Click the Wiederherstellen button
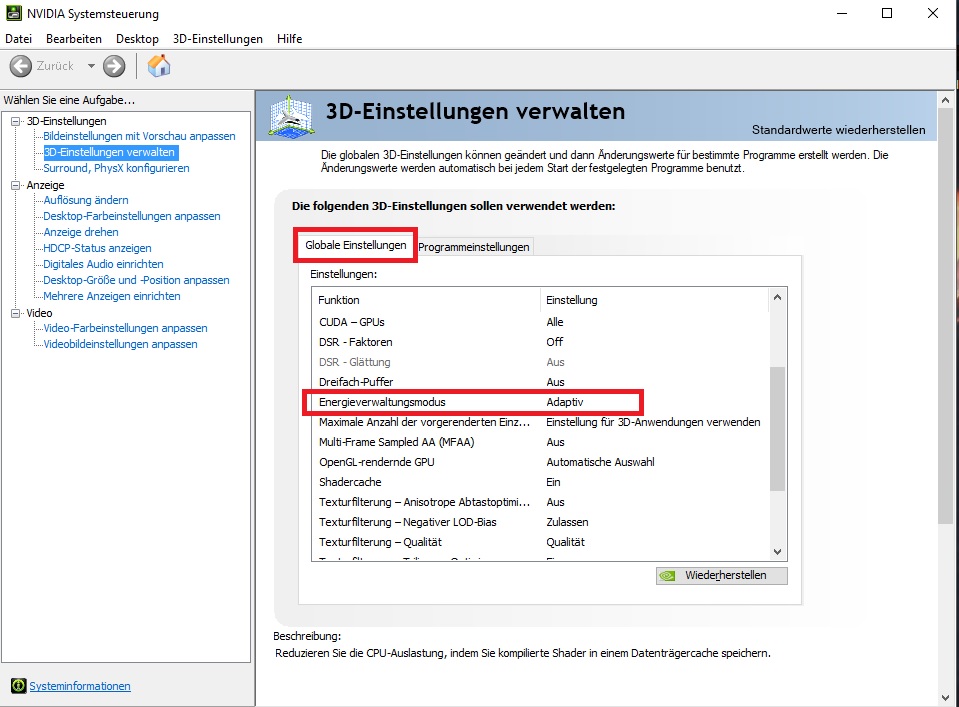959x707 pixels. [x=721, y=575]
